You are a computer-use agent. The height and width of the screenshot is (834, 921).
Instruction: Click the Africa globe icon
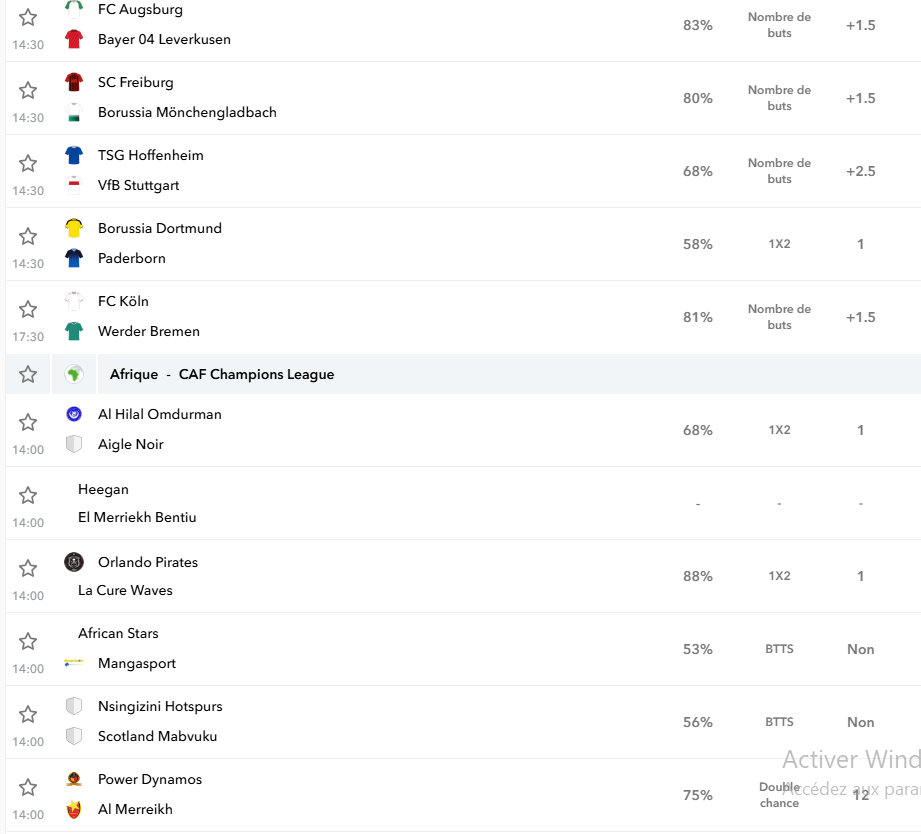coord(74,374)
